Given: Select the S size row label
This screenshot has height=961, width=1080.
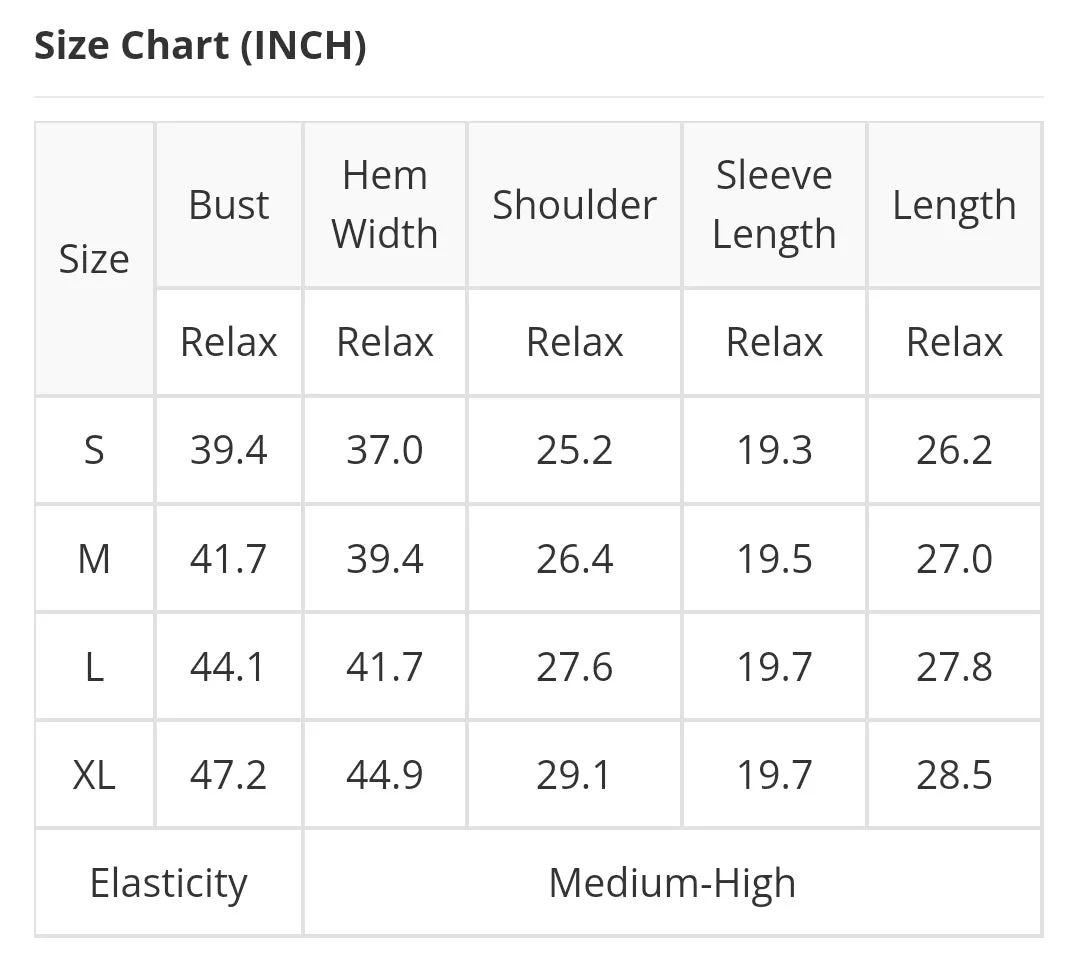Looking at the screenshot, I should click(94, 451).
